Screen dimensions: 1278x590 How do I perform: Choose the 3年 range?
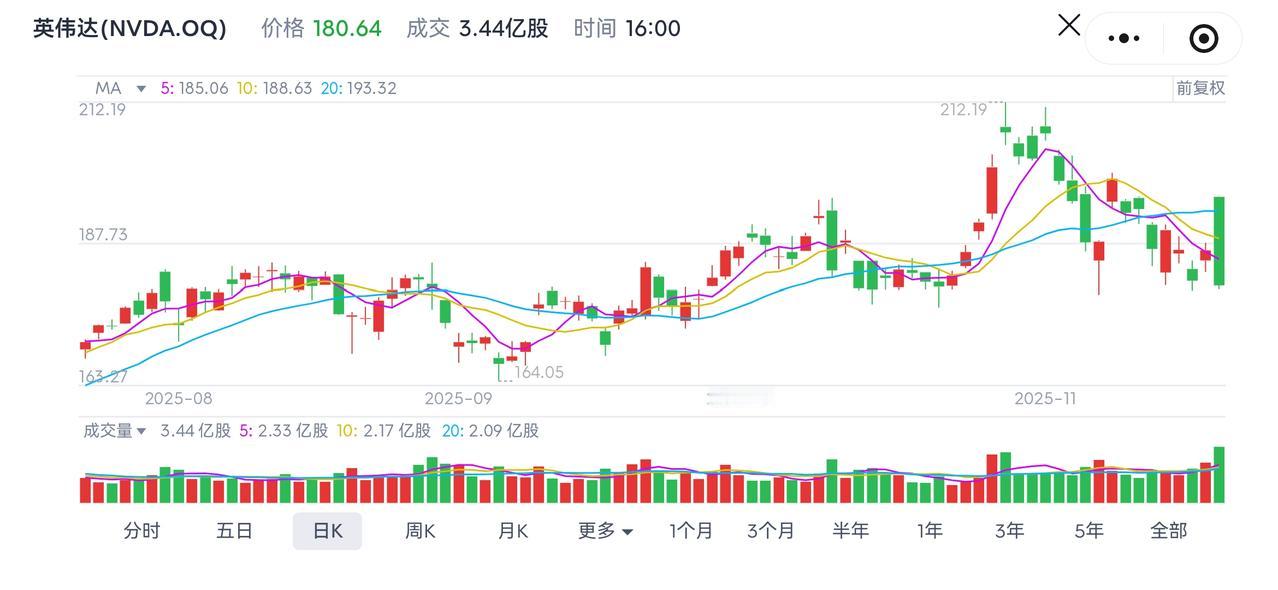[1009, 531]
